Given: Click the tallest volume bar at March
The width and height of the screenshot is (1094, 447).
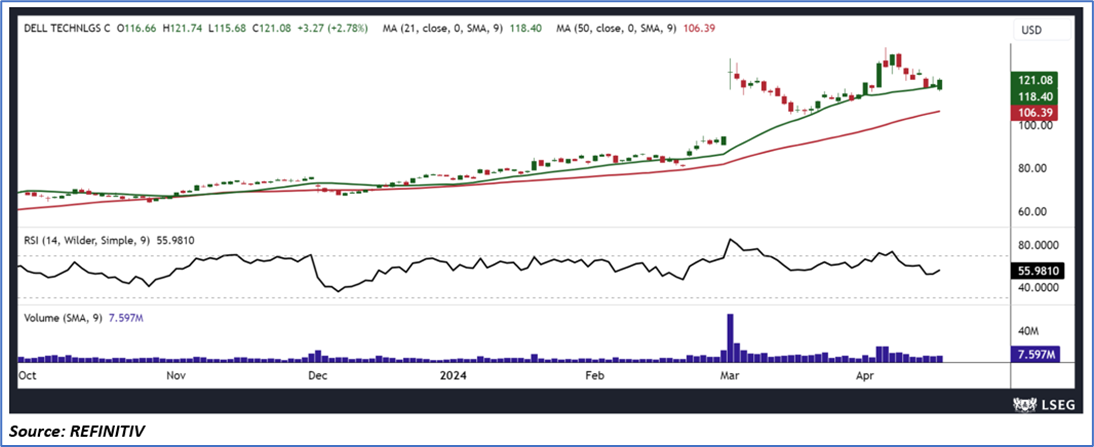Looking at the screenshot, I should pyautogui.click(x=730, y=338).
